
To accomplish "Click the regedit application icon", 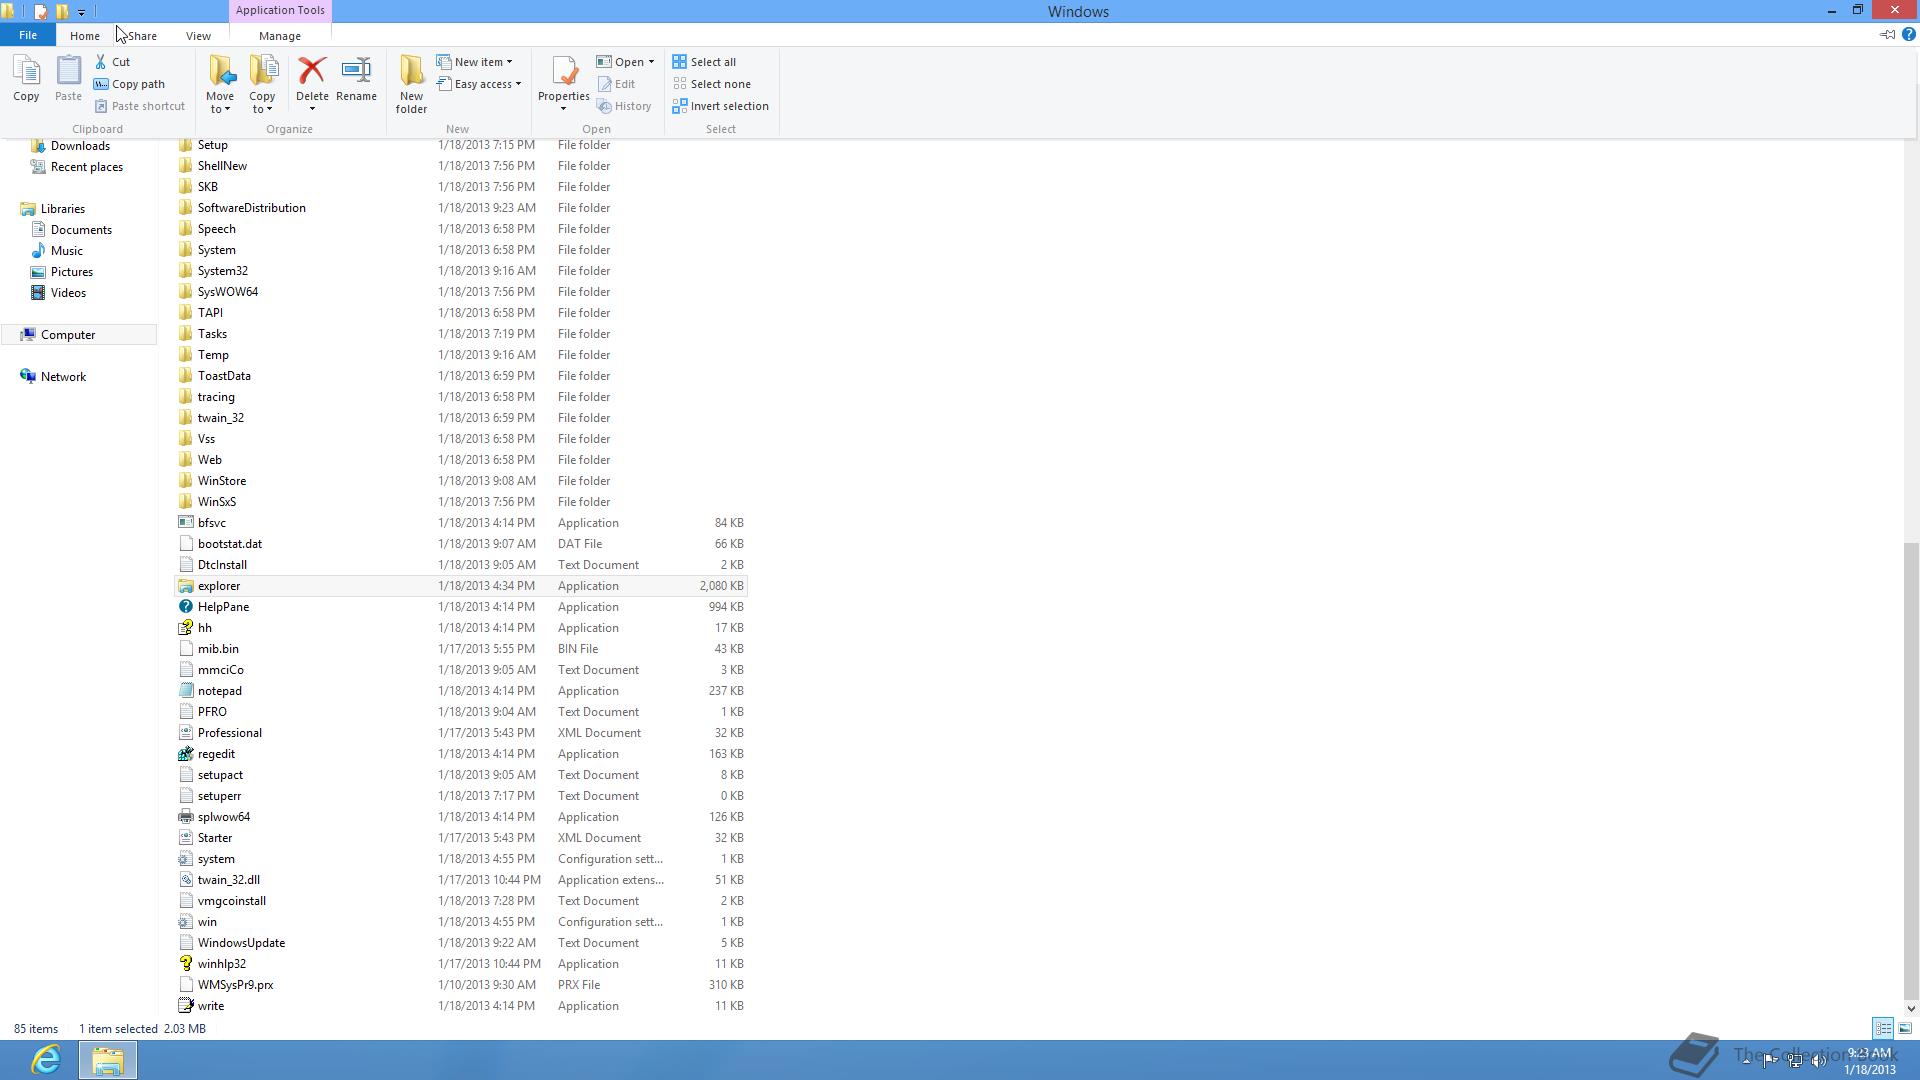I will click(x=185, y=754).
